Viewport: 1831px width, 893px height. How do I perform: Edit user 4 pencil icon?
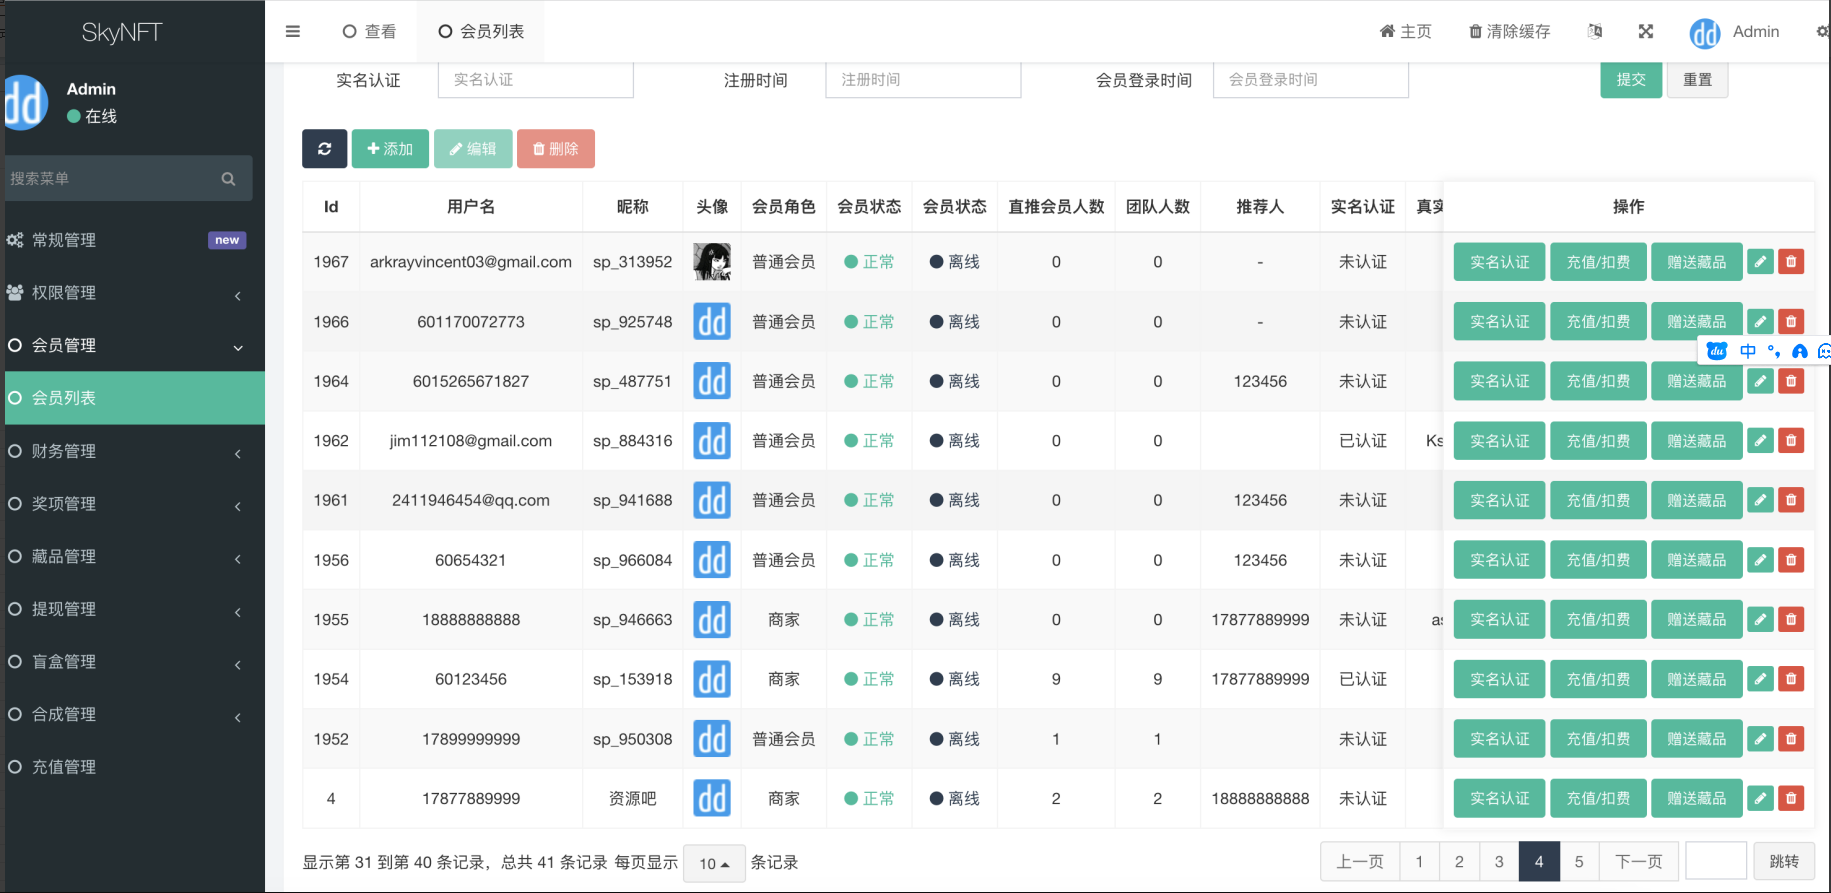(x=1761, y=799)
